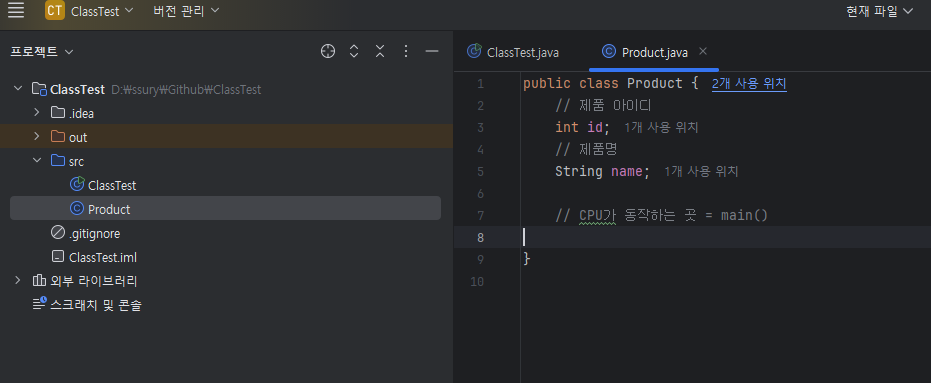The image size is (931, 383).
Task: Click the 외부 라이브러리 library icon
Action: pyautogui.click(x=39, y=280)
